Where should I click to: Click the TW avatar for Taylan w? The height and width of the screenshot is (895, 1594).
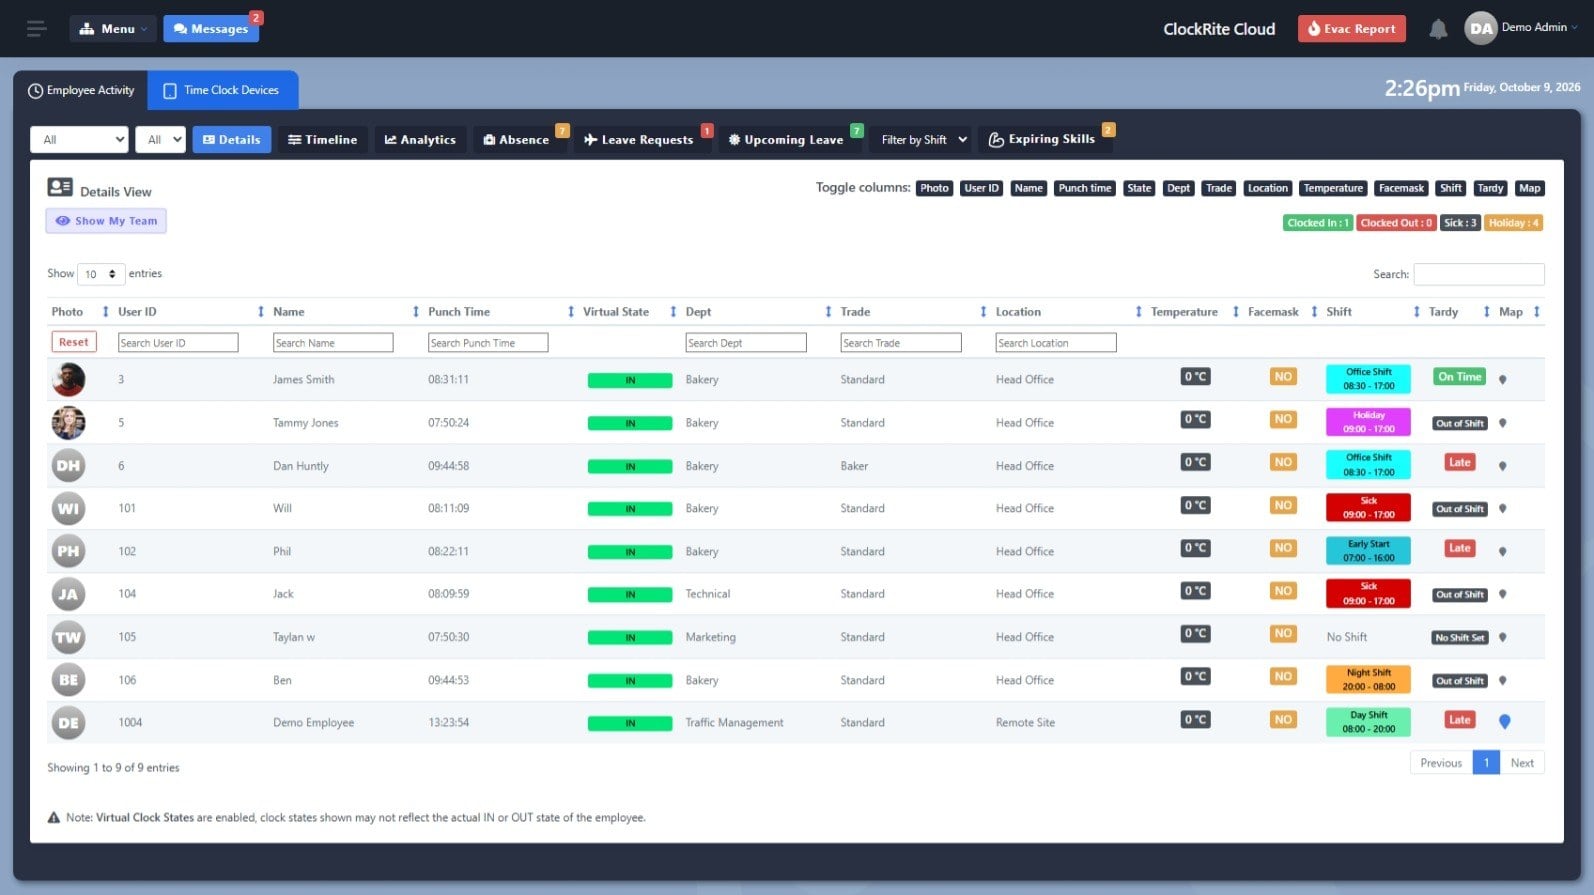68,637
